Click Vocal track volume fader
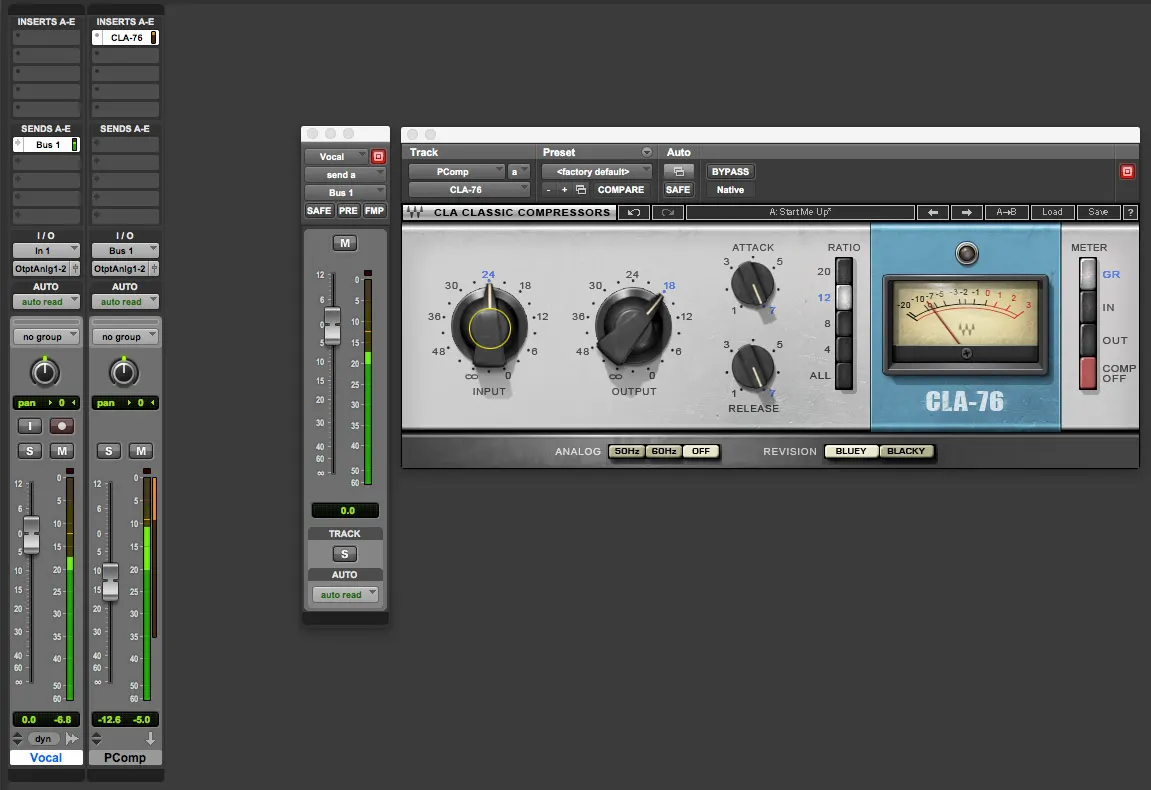 click(32, 534)
